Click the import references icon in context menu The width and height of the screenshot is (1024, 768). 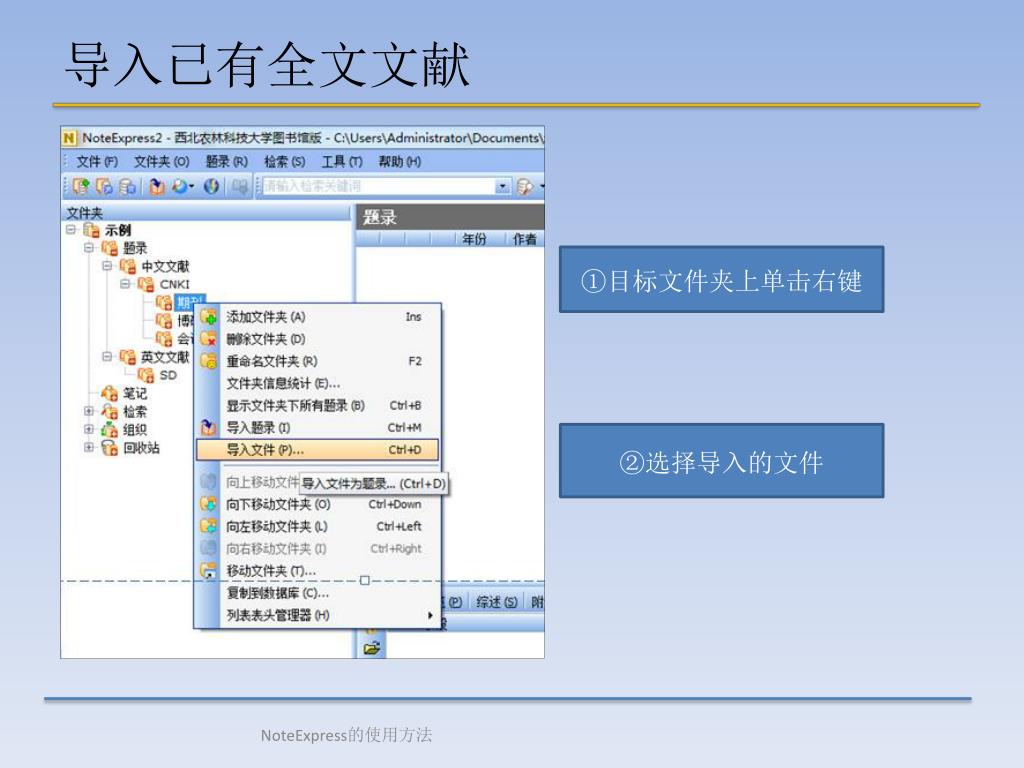tap(208, 428)
